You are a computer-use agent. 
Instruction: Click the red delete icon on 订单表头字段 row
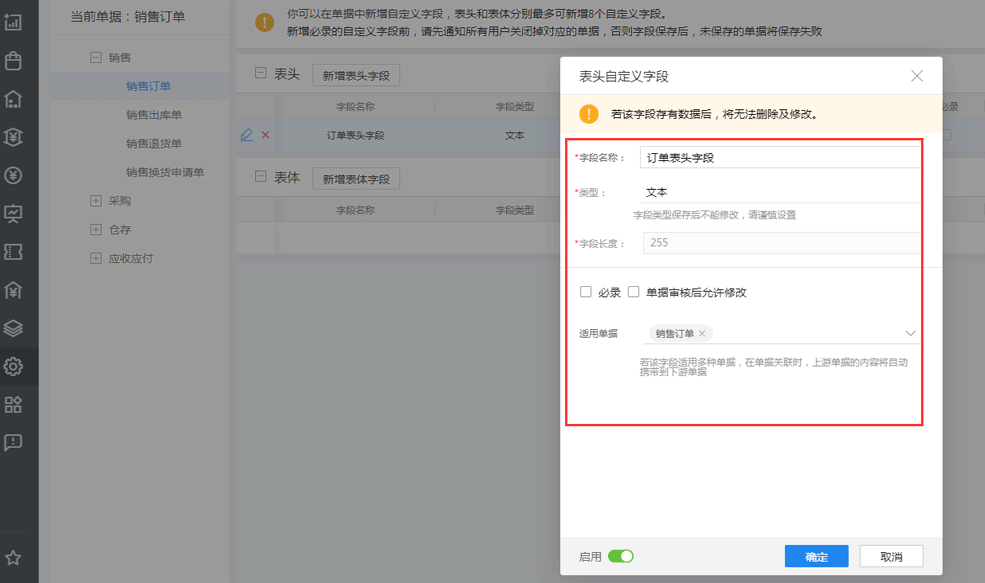point(265,134)
